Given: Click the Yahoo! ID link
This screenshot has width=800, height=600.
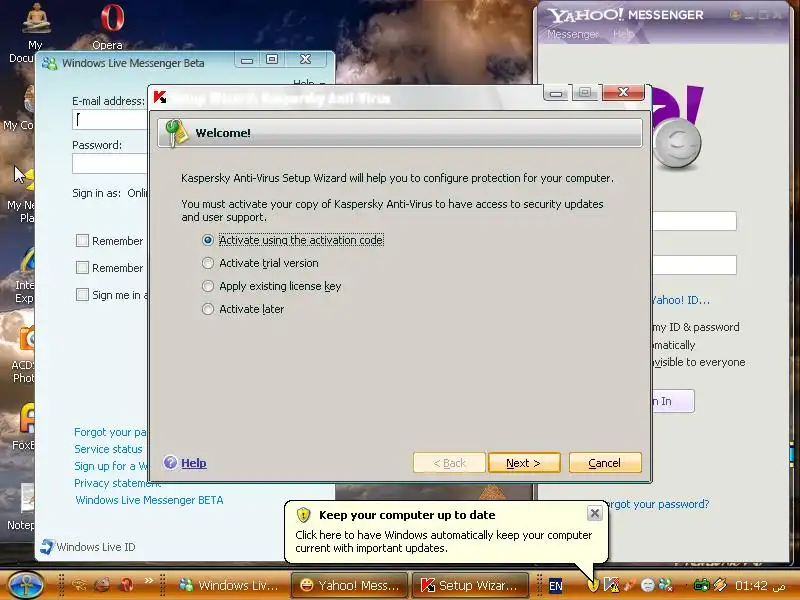Looking at the screenshot, I should pos(680,300).
